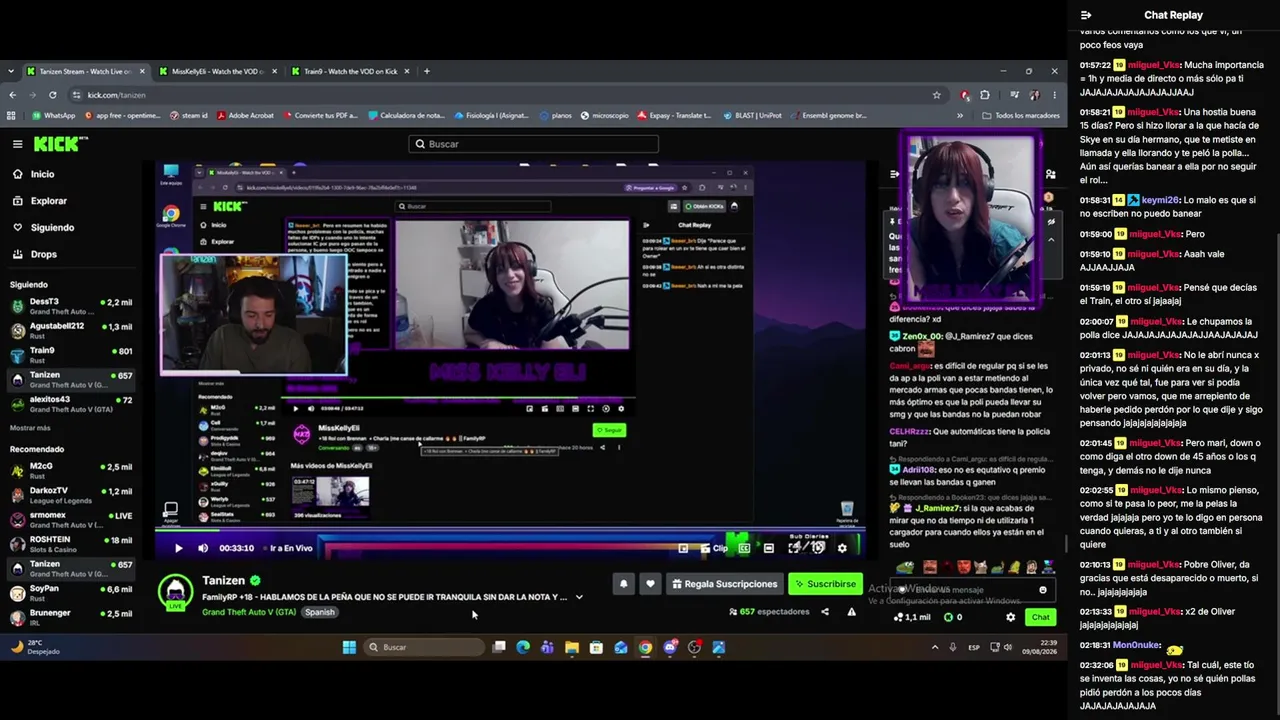
Task: Open Grand Theft Auto V category link
Action: [x=249, y=612]
